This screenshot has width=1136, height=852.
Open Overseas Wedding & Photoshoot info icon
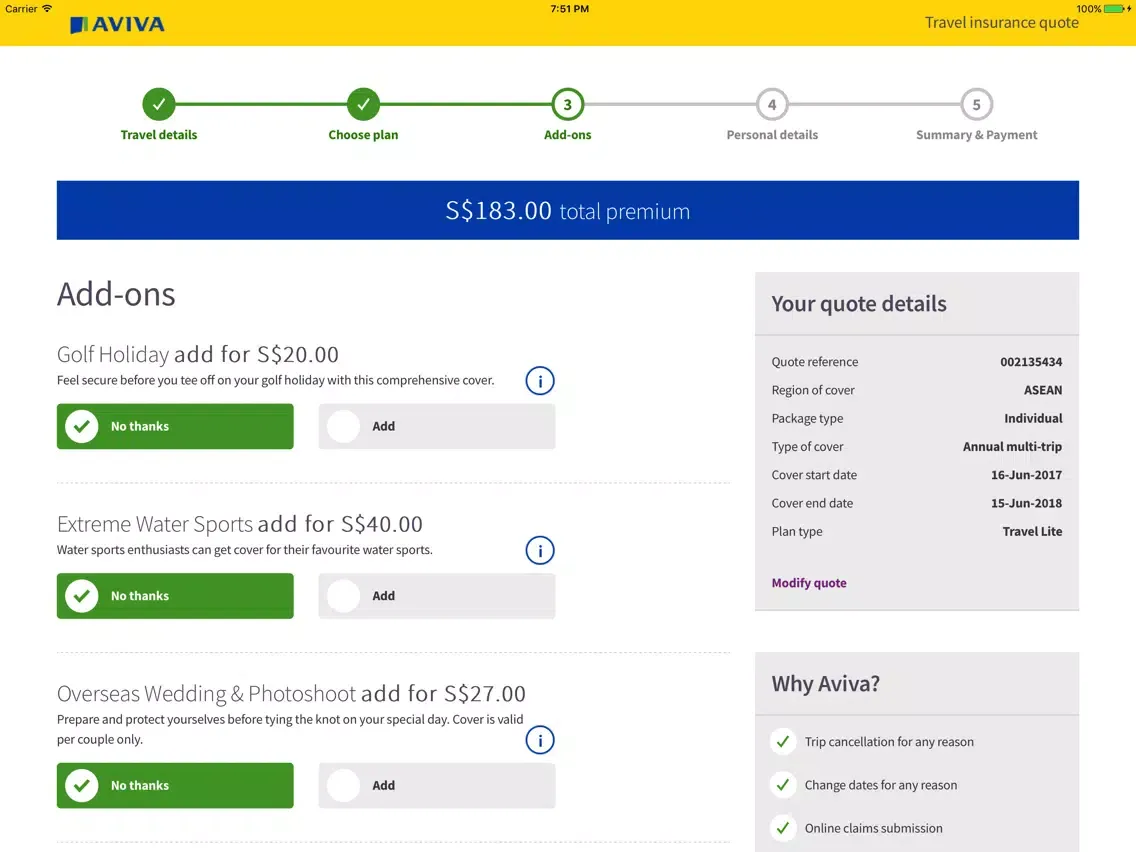tap(540, 740)
